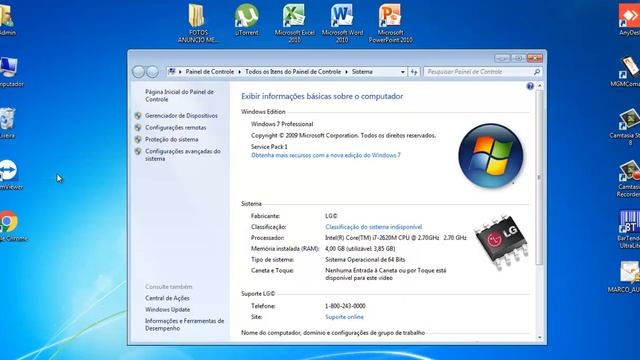
Task: Click the back navigation arrow button
Action: [138, 72]
